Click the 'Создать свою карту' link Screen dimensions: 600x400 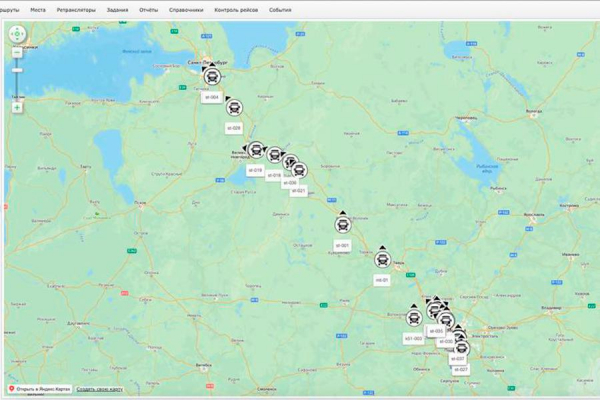click(x=99, y=389)
